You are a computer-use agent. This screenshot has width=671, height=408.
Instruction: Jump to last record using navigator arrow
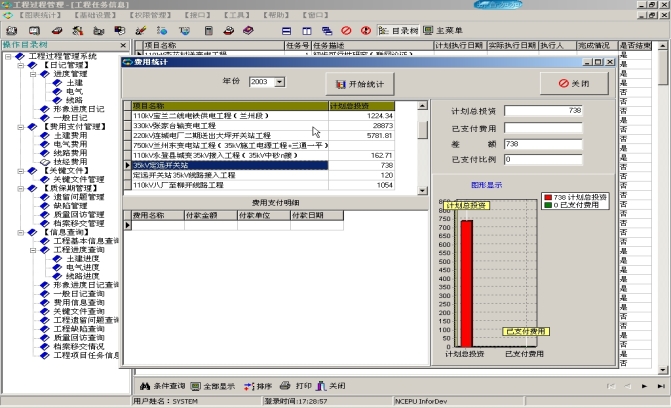pos(661,386)
